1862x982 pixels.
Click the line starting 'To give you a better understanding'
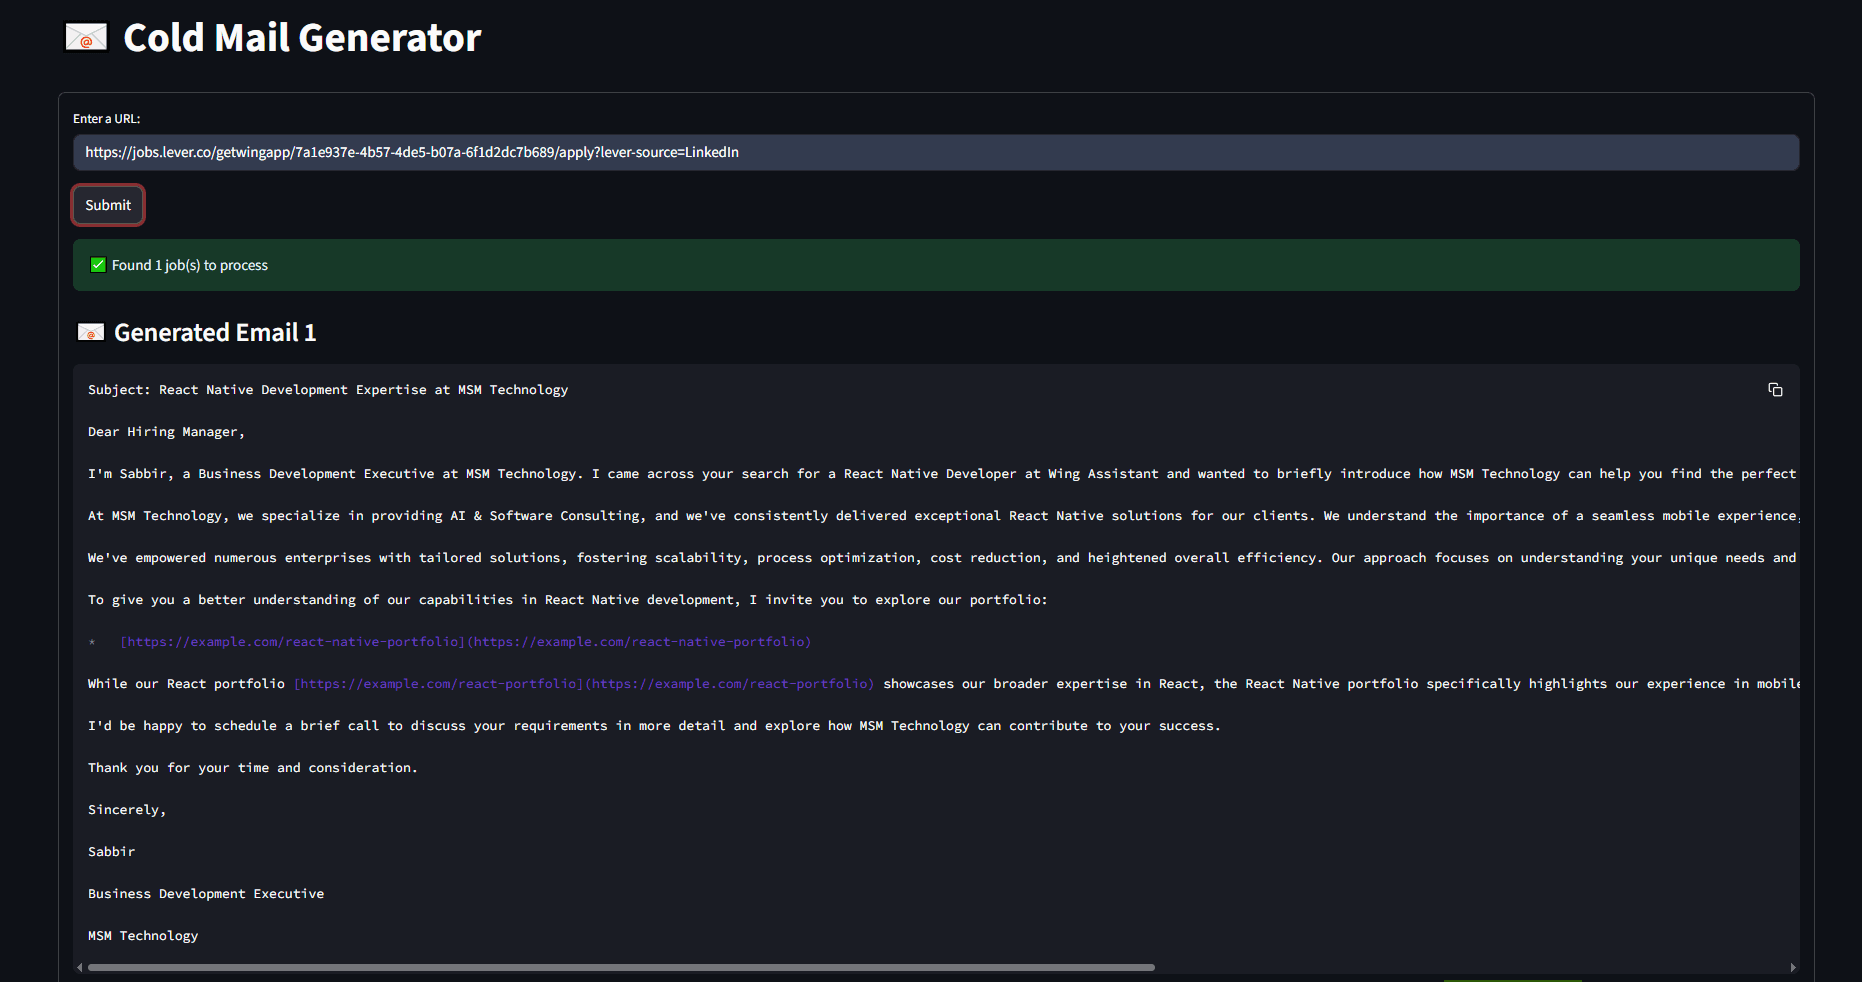568,600
